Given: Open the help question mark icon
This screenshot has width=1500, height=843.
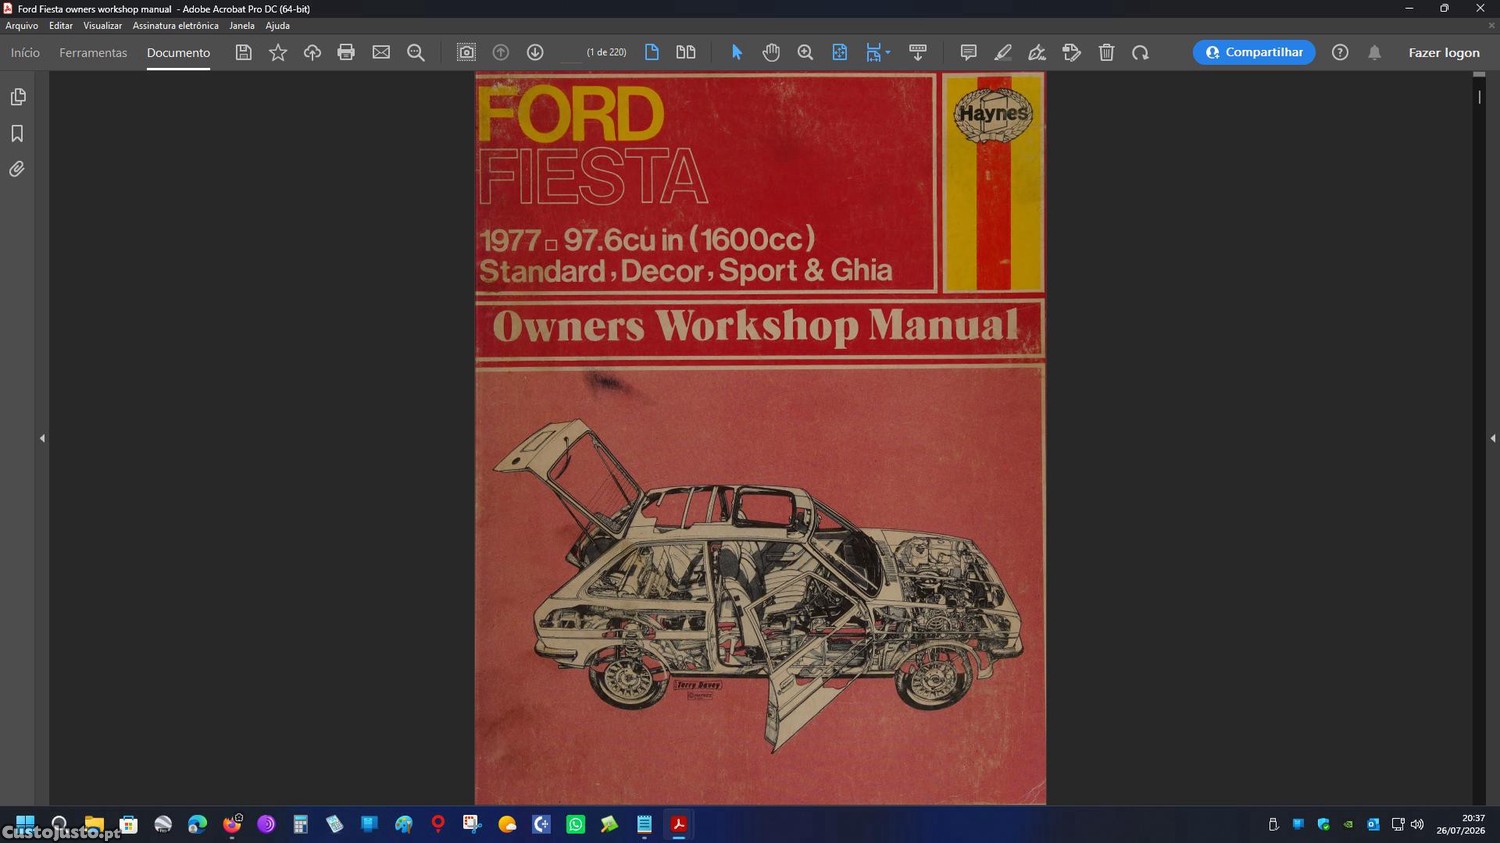Looking at the screenshot, I should coord(1340,52).
